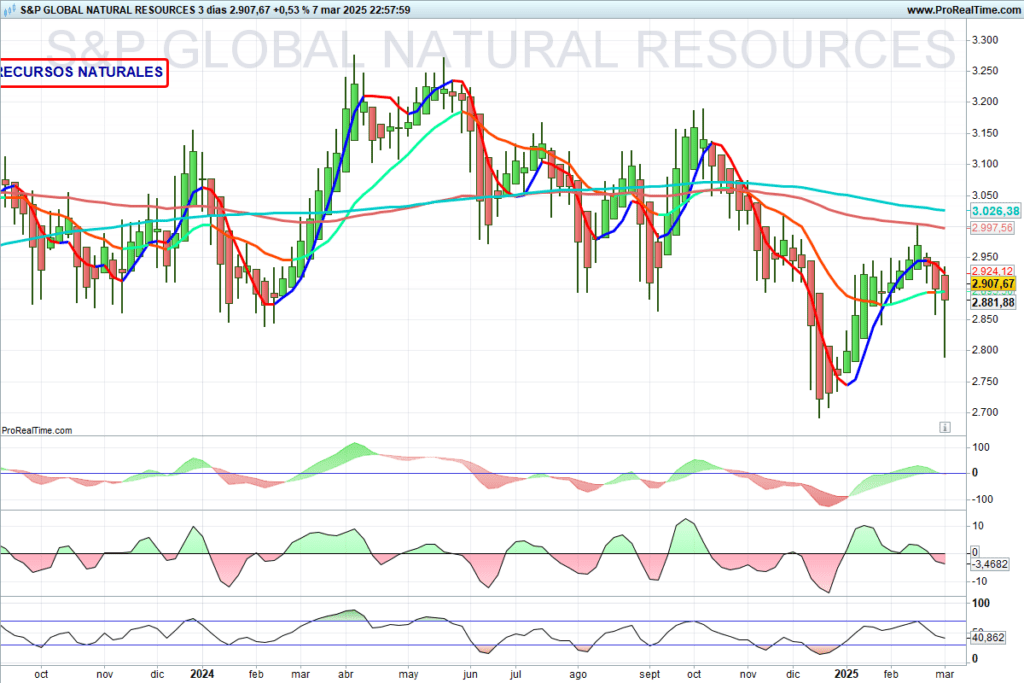Screen dimensions: 1024x683
Task: Click the 2.800 price axis label
Action: pos(985,350)
